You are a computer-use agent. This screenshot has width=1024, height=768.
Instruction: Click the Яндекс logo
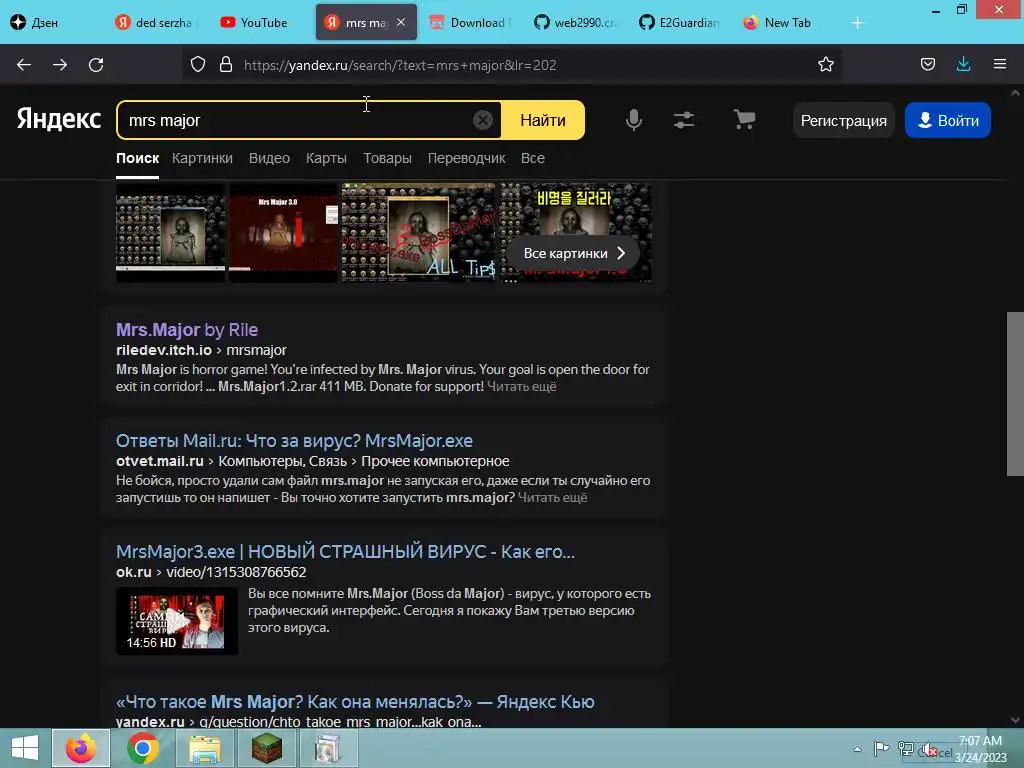[x=59, y=120]
